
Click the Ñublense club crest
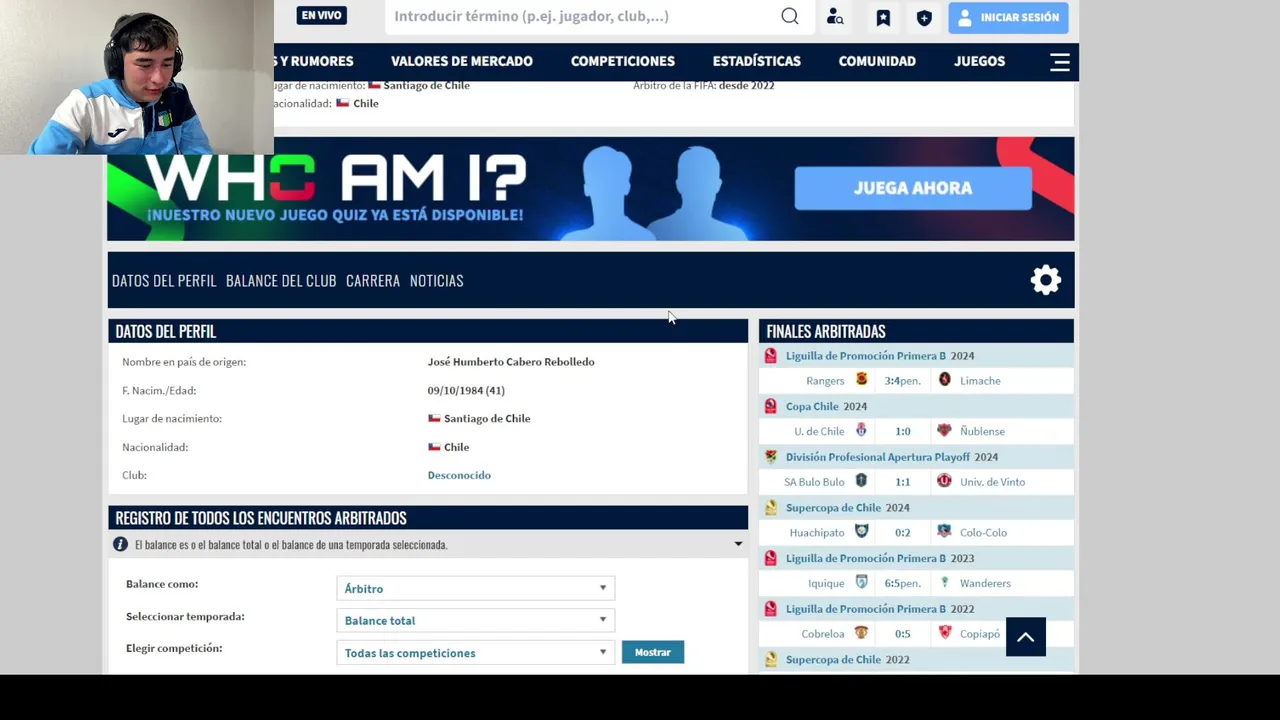click(x=944, y=430)
